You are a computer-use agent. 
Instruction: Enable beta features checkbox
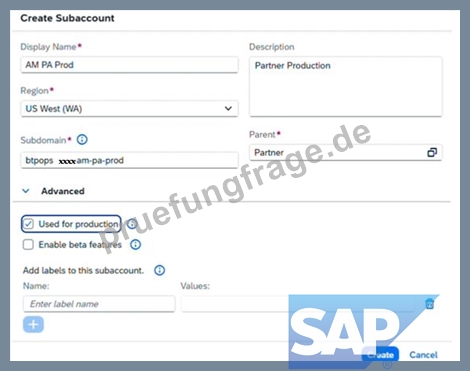[28, 245]
